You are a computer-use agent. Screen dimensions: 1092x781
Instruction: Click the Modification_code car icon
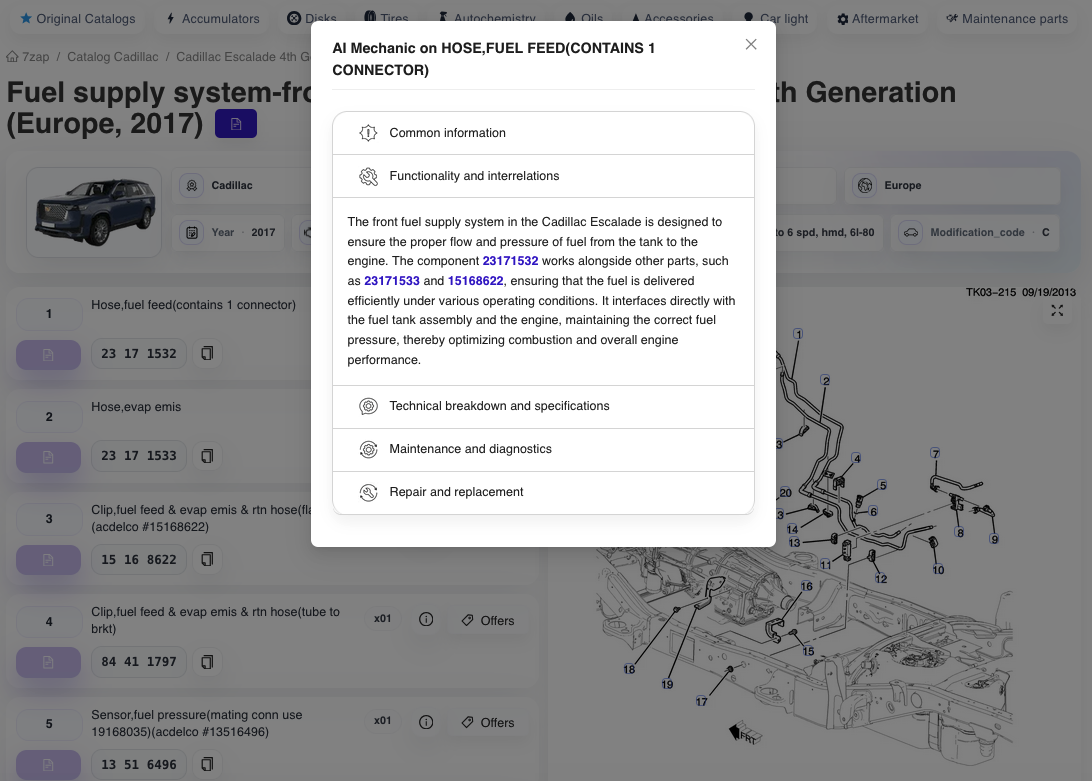pos(911,232)
